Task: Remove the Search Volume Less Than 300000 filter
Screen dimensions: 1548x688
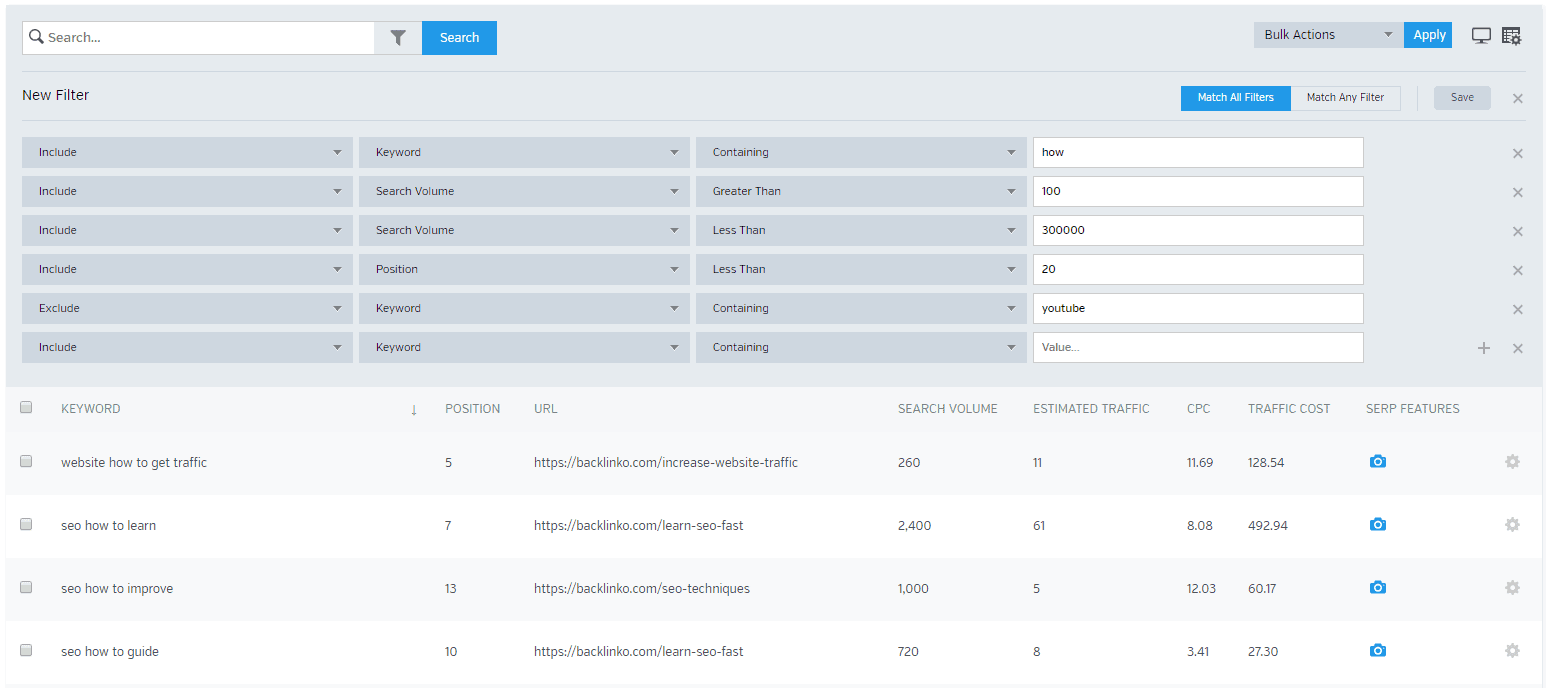Action: coord(1518,231)
